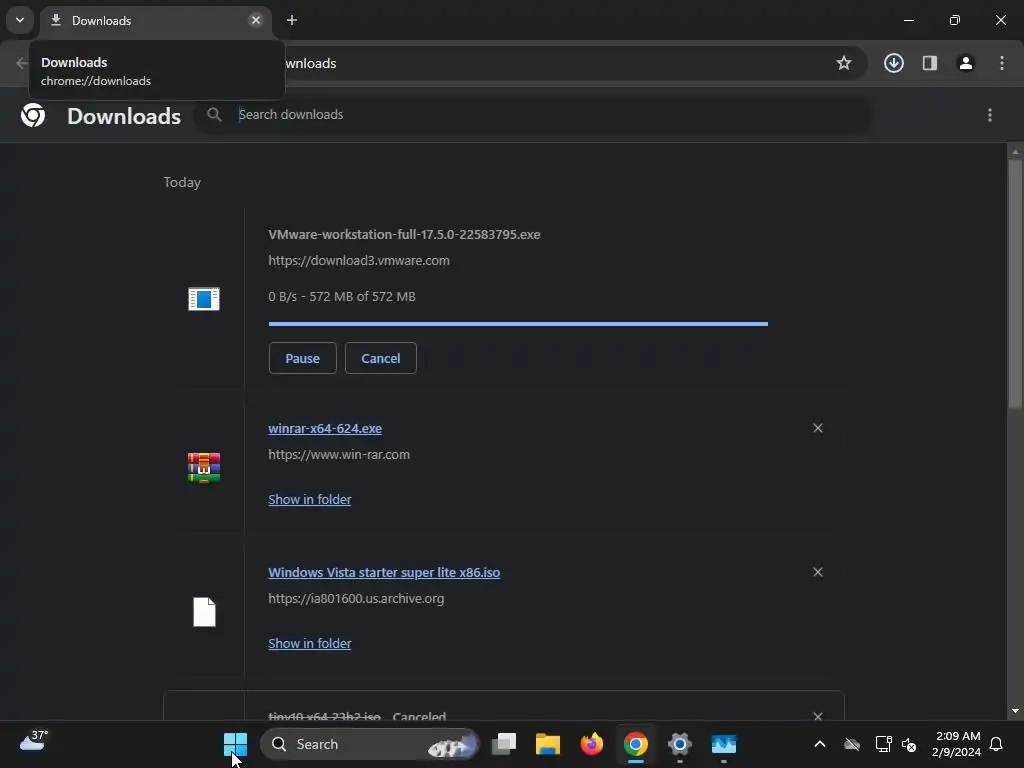Open the Chrome downloads toolbar icon
Image resolution: width=1024 pixels, height=768 pixels.
(893, 63)
